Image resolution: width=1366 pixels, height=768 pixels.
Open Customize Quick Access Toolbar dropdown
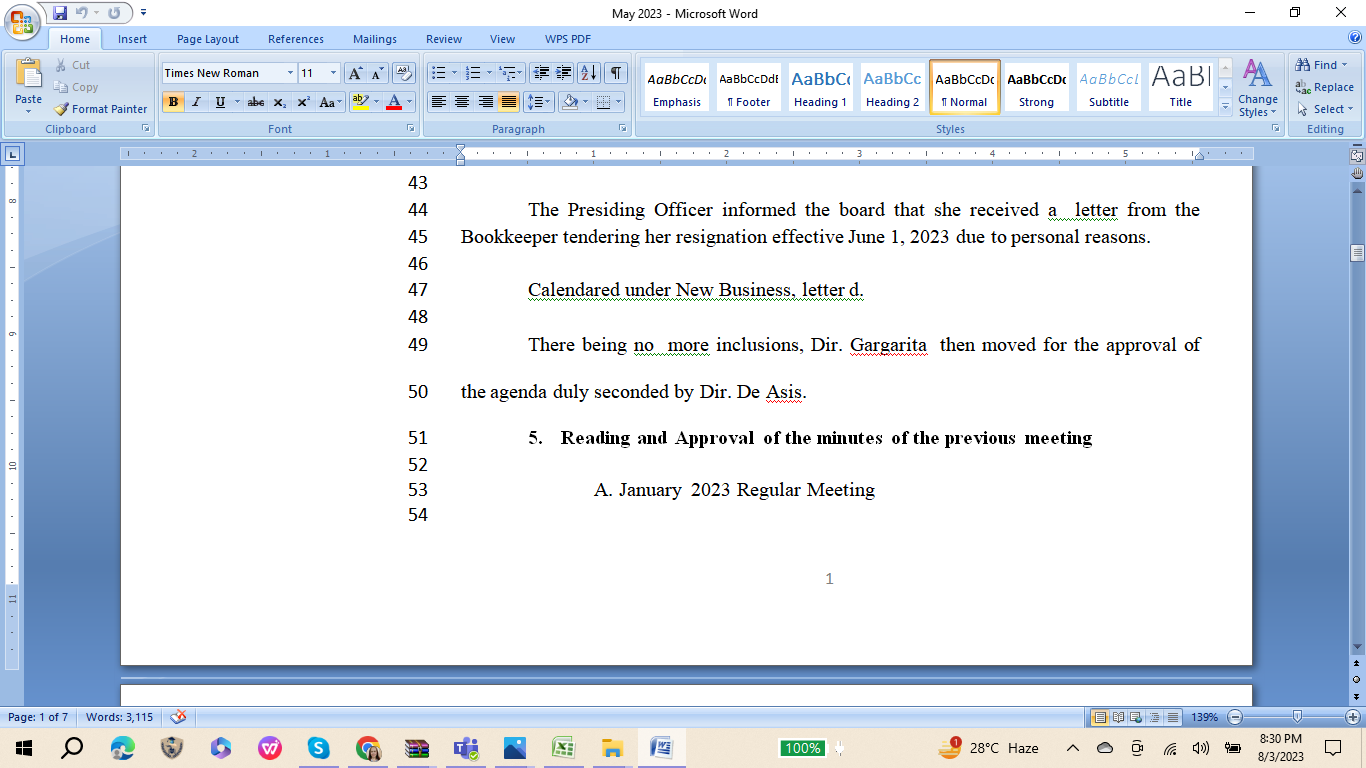143,13
